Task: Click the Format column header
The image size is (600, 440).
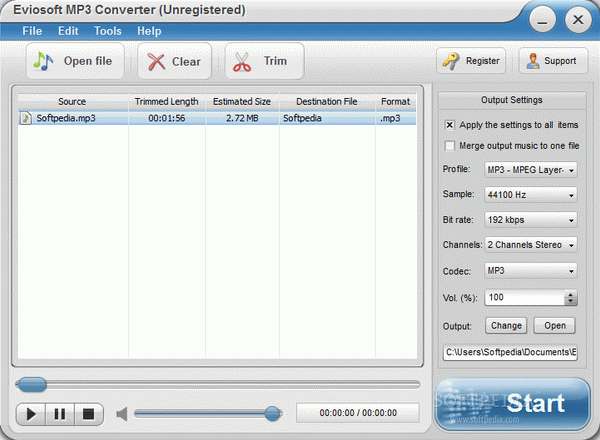Action: [396, 102]
